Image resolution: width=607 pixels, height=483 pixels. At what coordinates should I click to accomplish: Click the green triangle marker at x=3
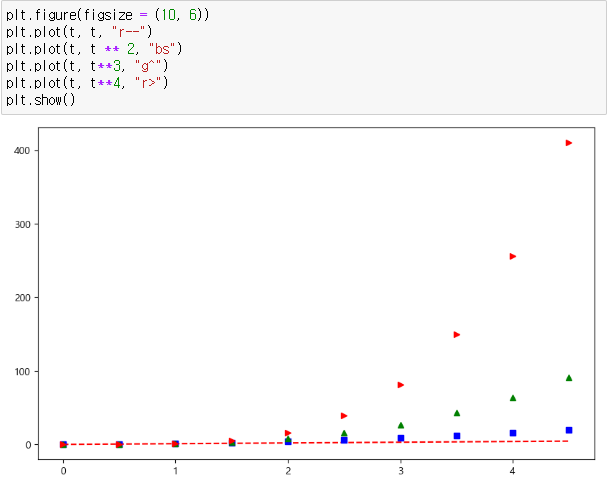point(401,425)
